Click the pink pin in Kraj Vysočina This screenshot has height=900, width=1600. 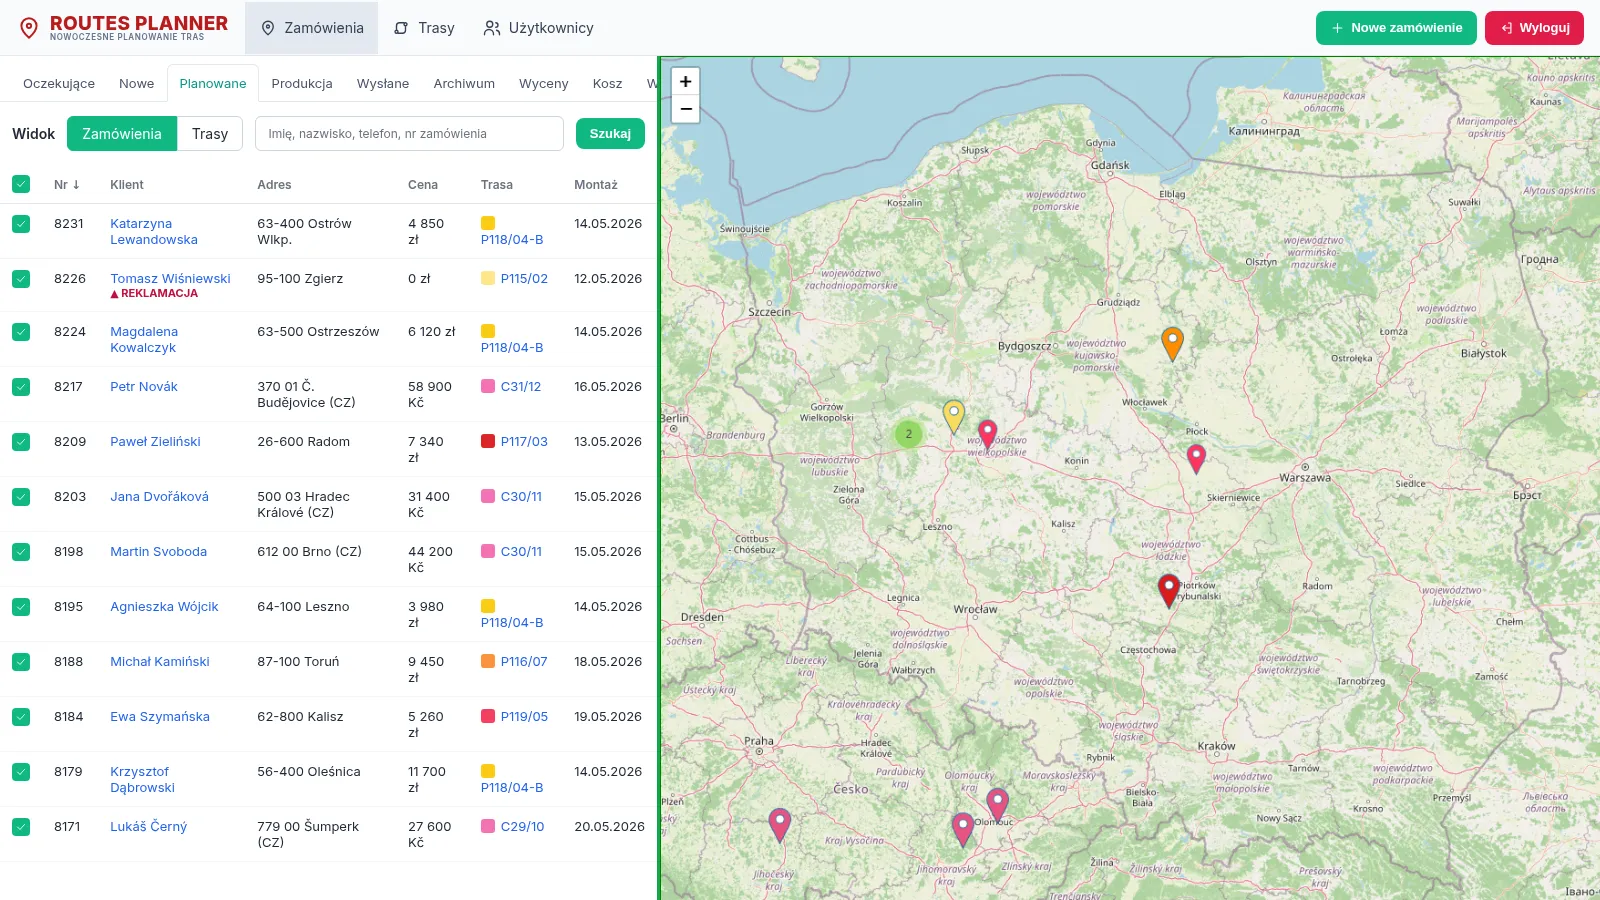[963, 829]
